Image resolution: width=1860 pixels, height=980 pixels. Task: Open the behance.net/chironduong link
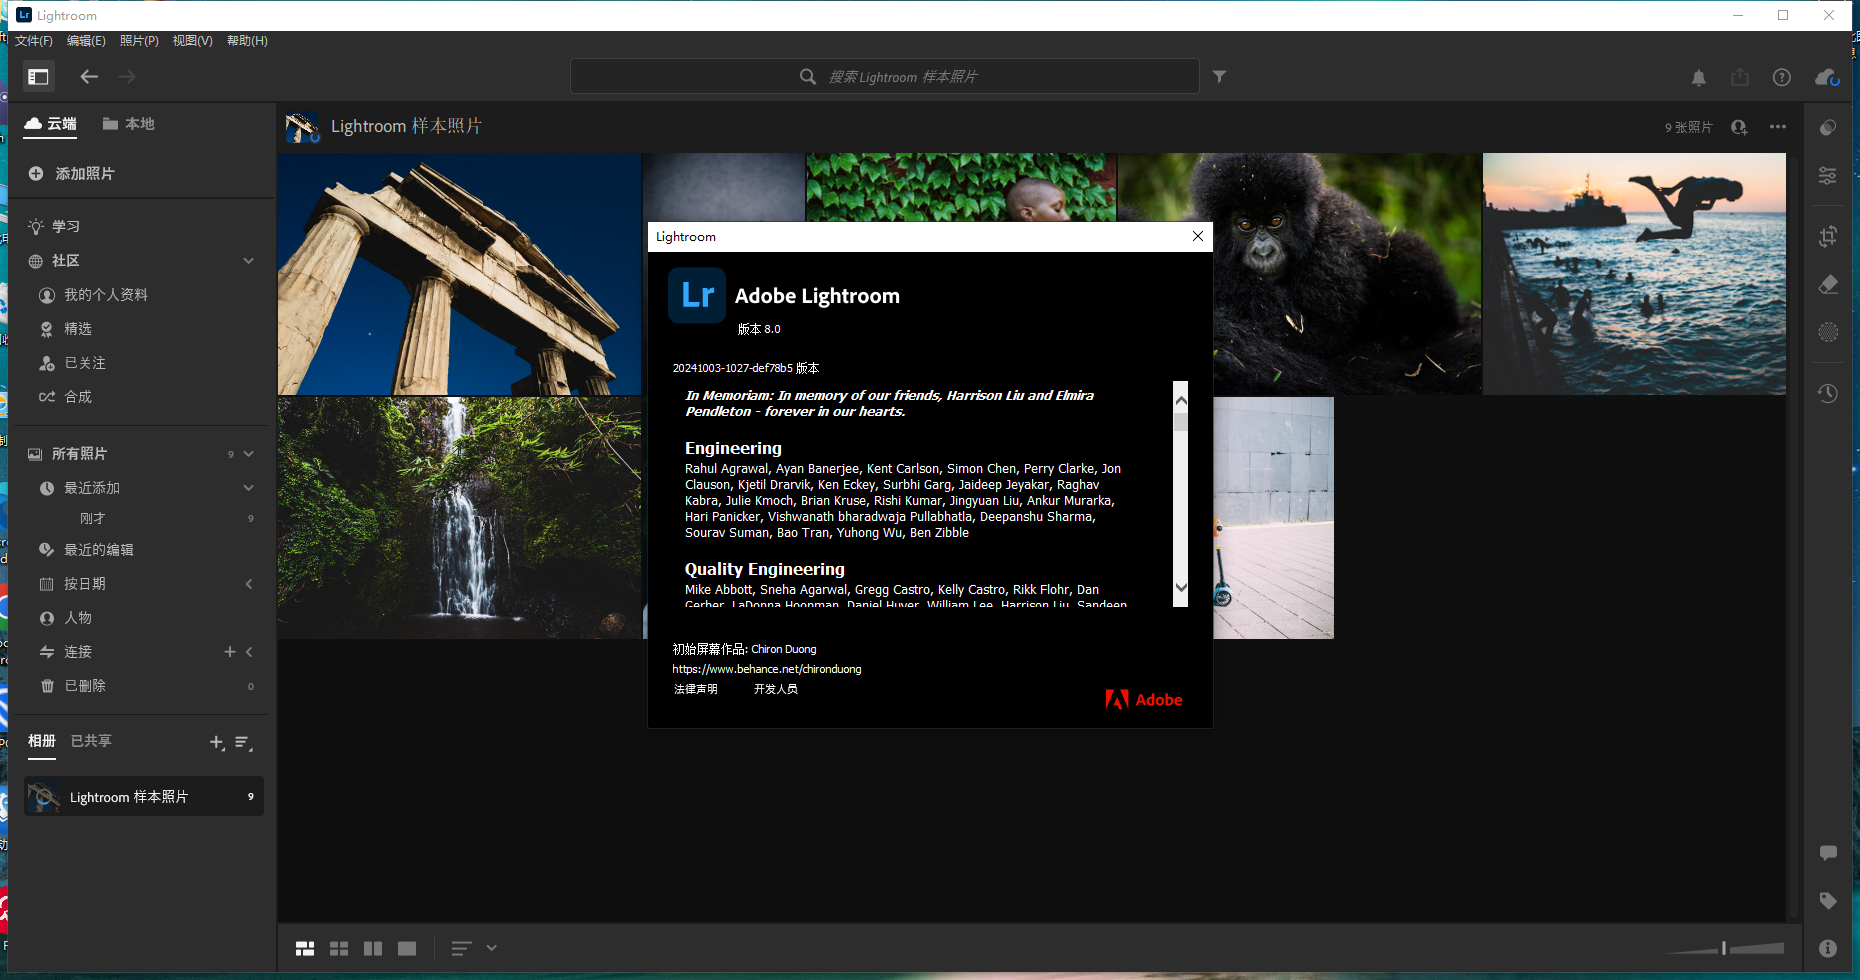(x=766, y=668)
